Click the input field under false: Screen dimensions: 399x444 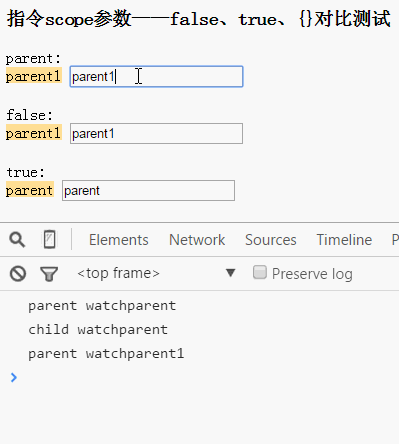(156, 134)
